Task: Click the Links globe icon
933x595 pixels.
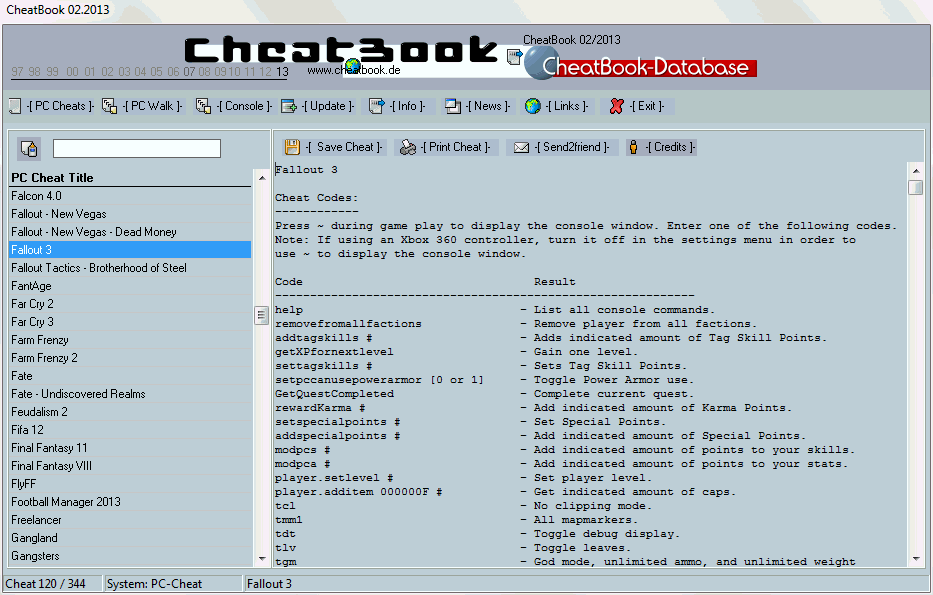Action: coord(533,107)
